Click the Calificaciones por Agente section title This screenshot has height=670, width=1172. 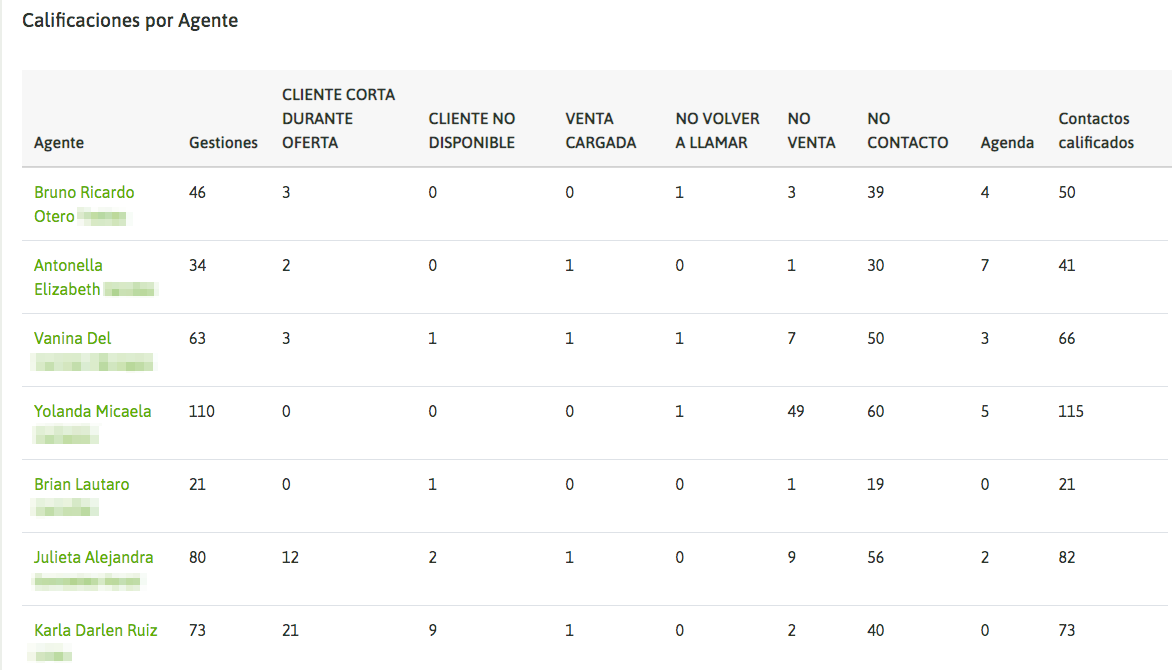[130, 20]
